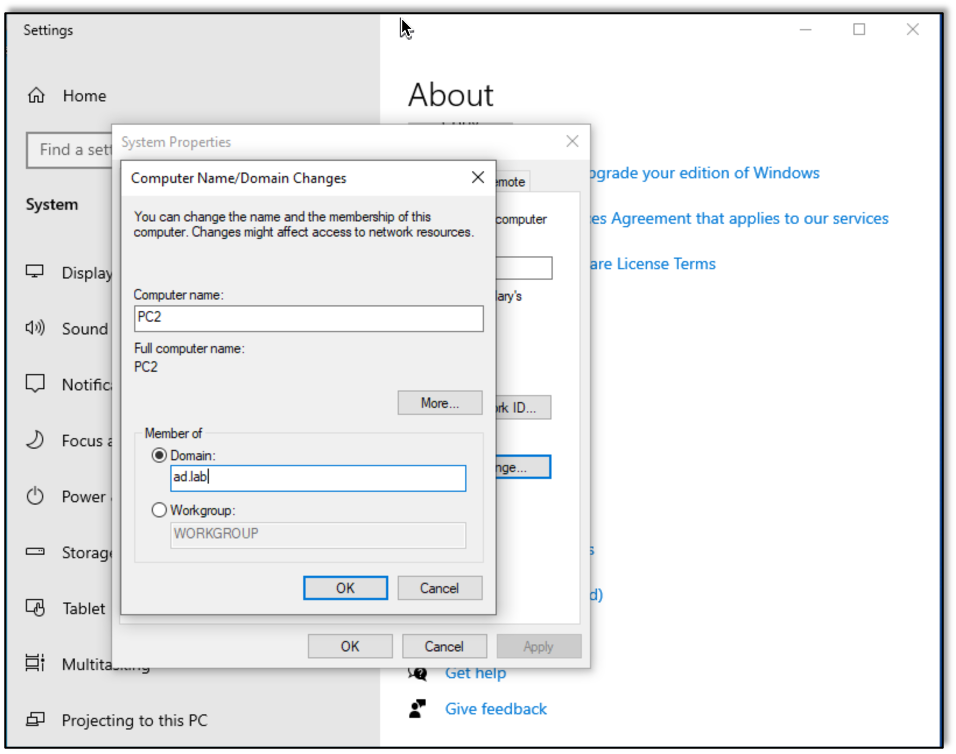Viewport: 956px width, 754px height.
Task: Click the Multitasking windows icon
Action: click(x=35, y=664)
